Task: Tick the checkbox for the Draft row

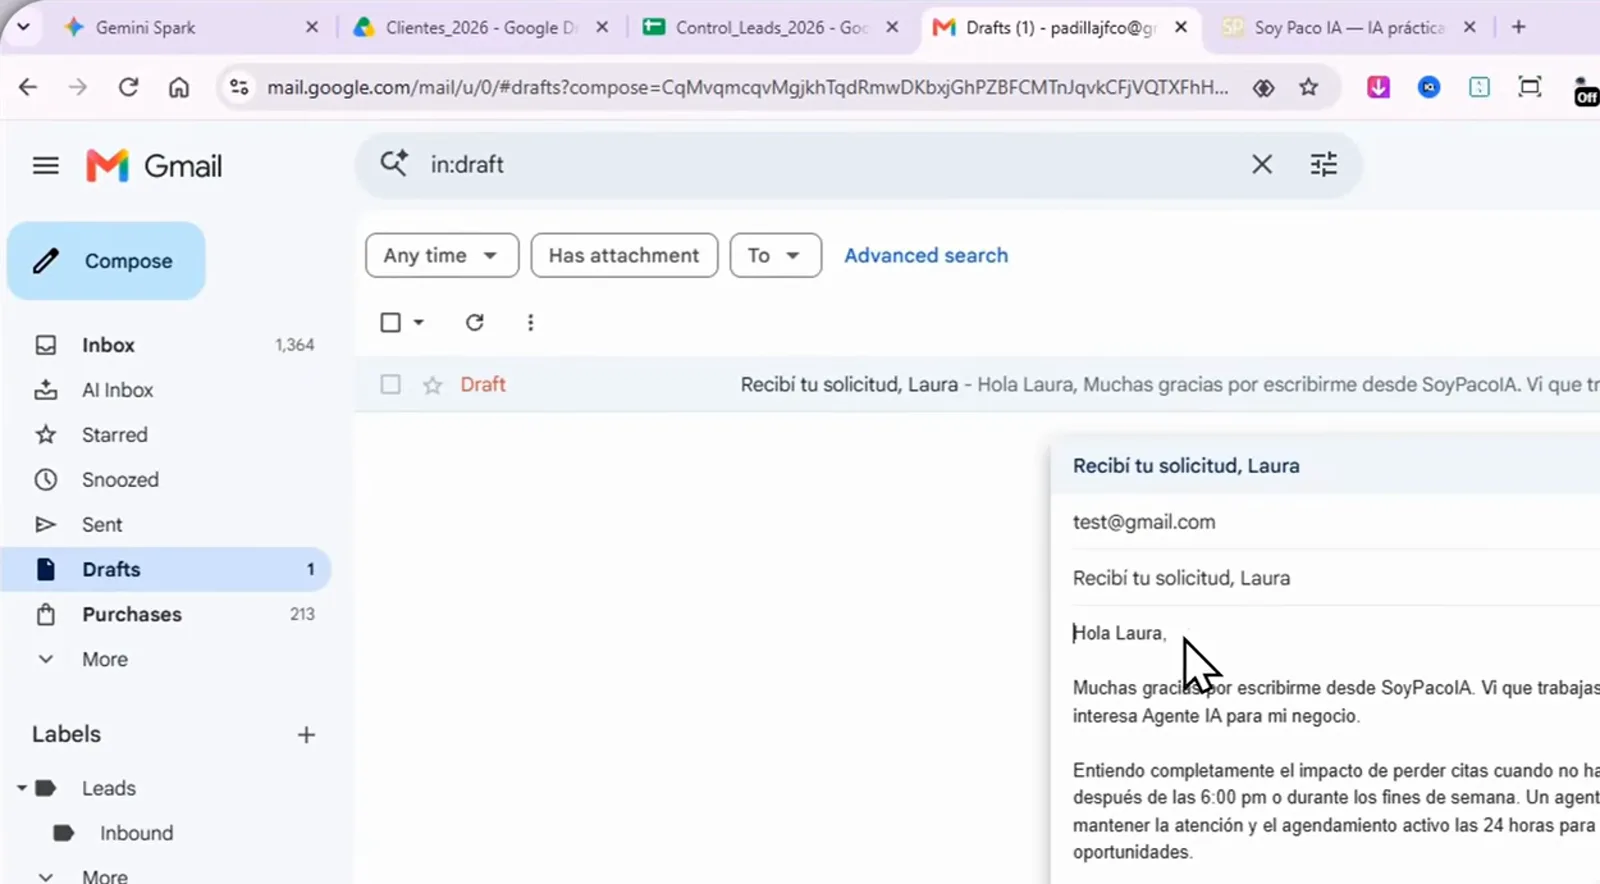Action: (x=391, y=384)
